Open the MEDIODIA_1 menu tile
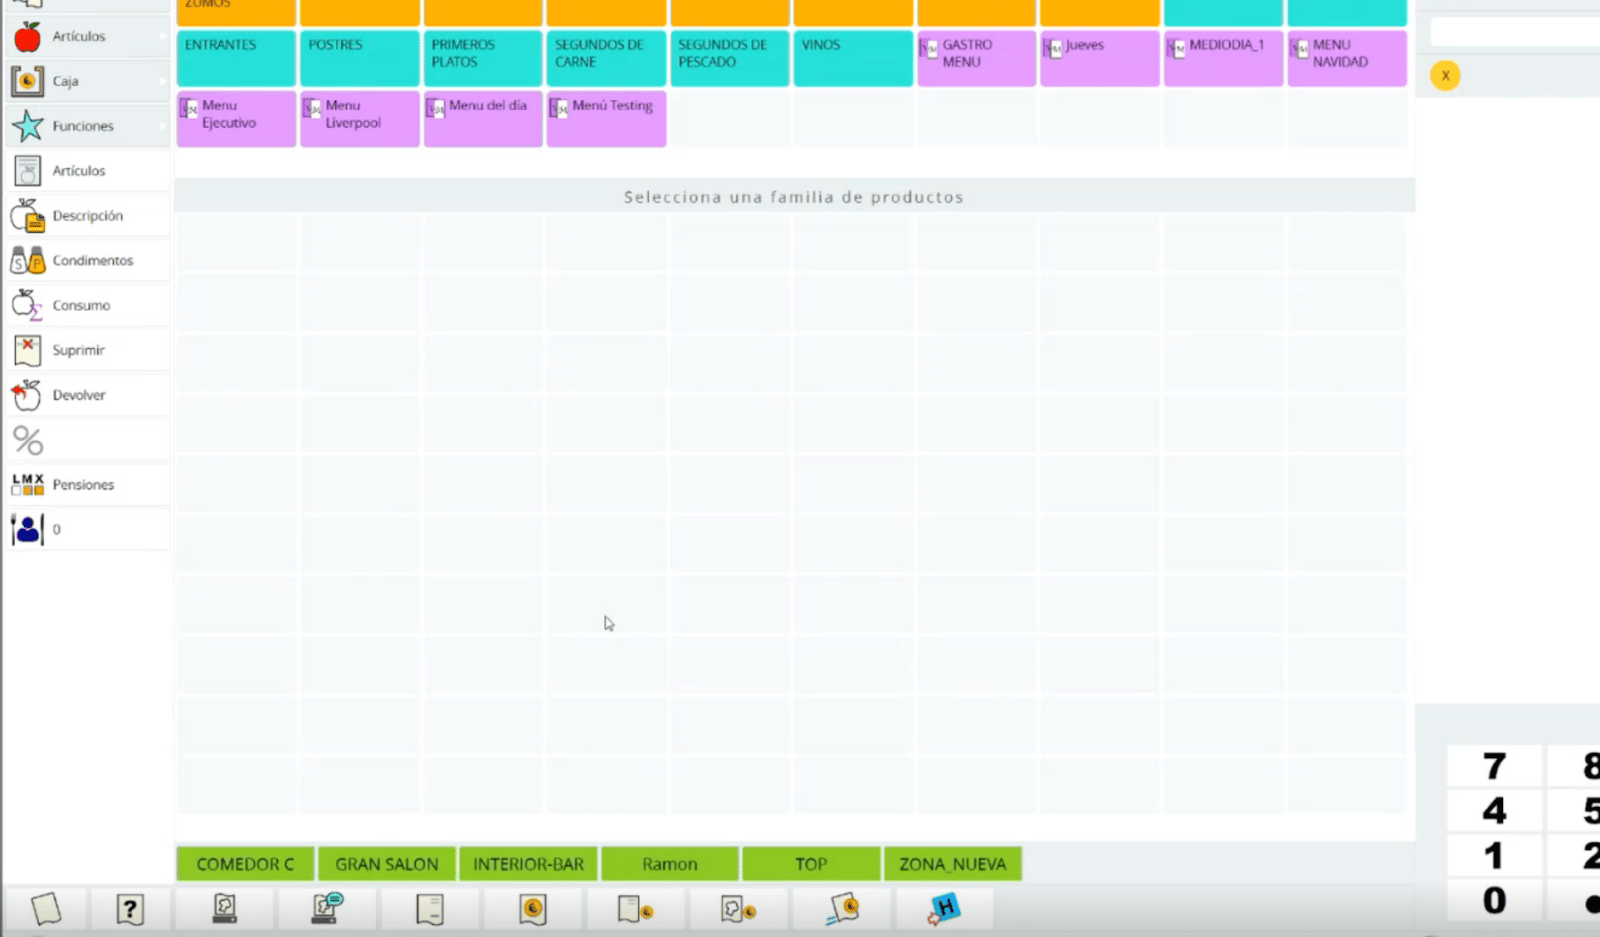Viewport: 1600px width, 937px height. coord(1223,58)
